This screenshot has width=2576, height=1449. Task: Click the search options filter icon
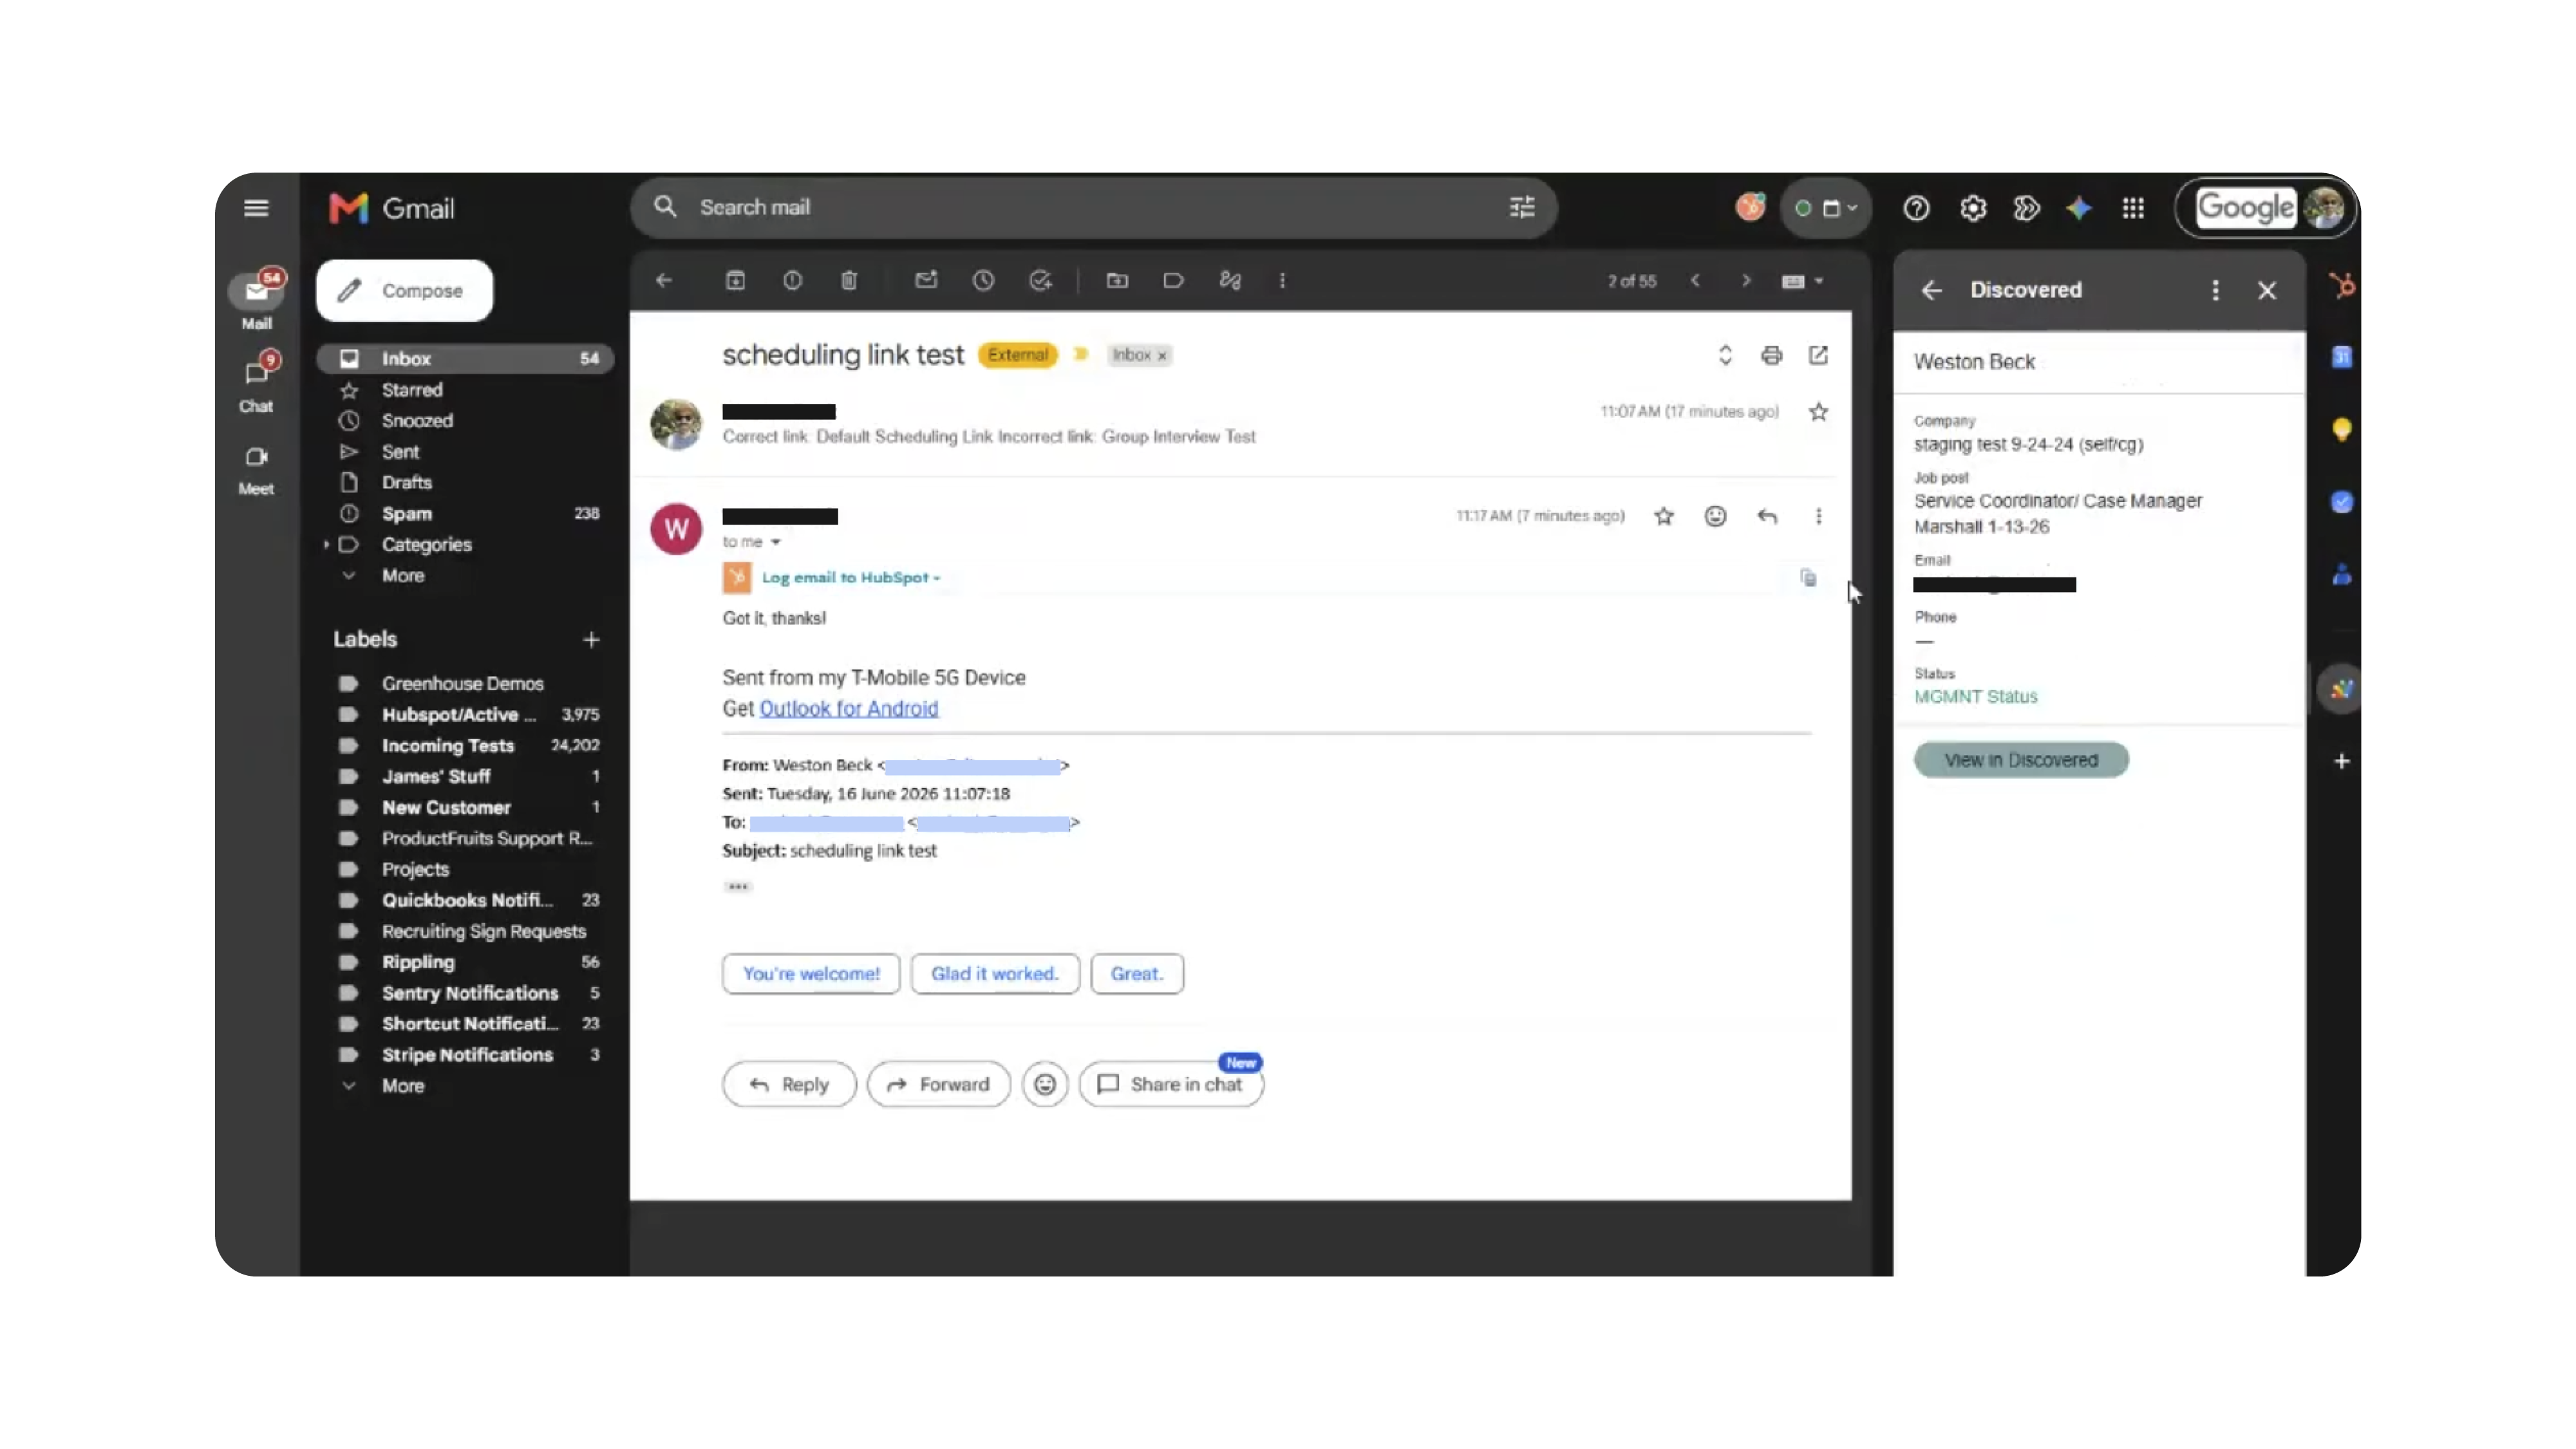tap(1521, 207)
